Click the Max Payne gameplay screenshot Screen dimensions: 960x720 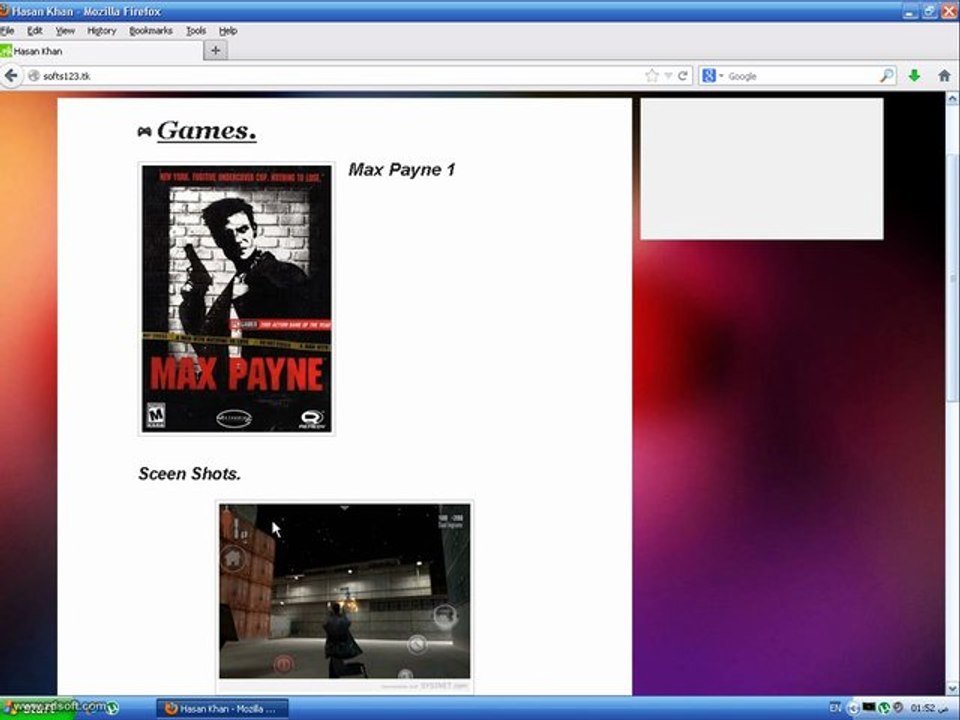click(344, 595)
